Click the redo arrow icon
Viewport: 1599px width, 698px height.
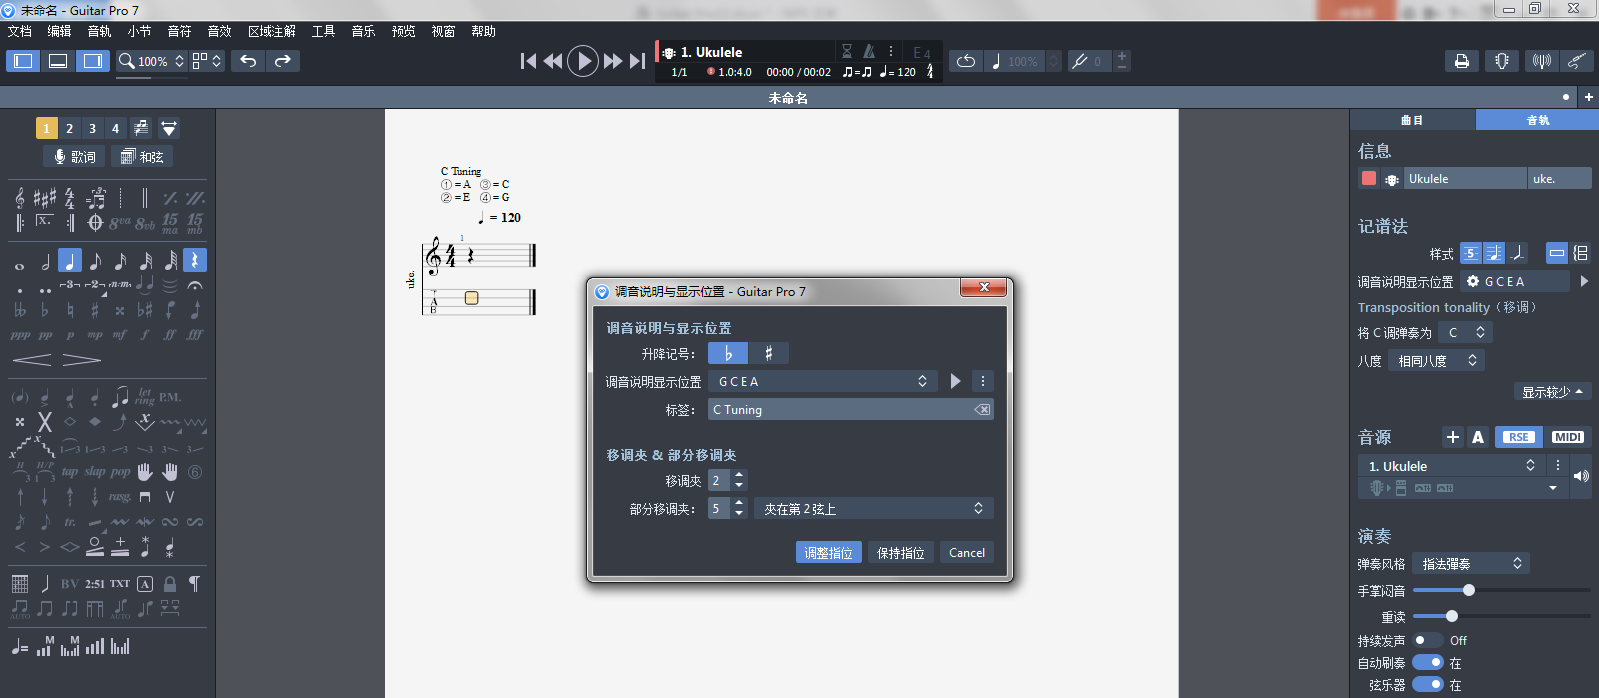(x=283, y=61)
